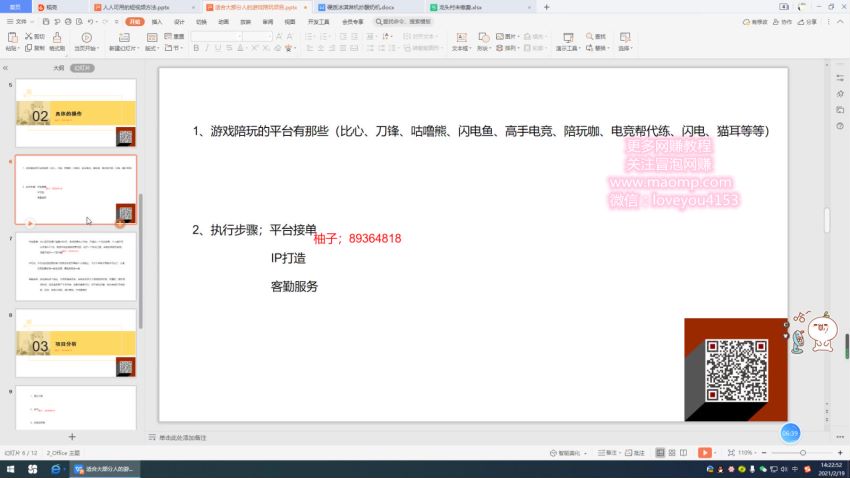Toggle Underline formatting

click(218, 48)
